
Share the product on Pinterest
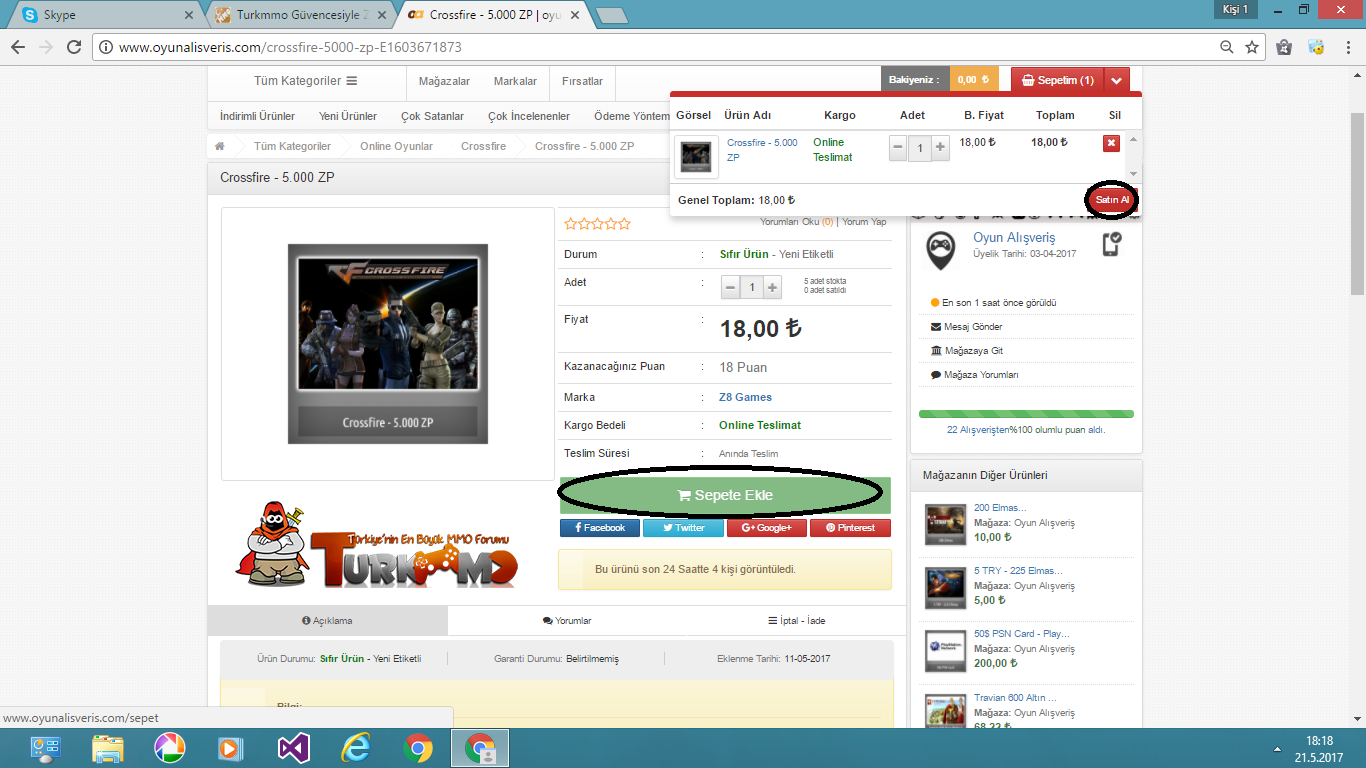tap(850, 528)
